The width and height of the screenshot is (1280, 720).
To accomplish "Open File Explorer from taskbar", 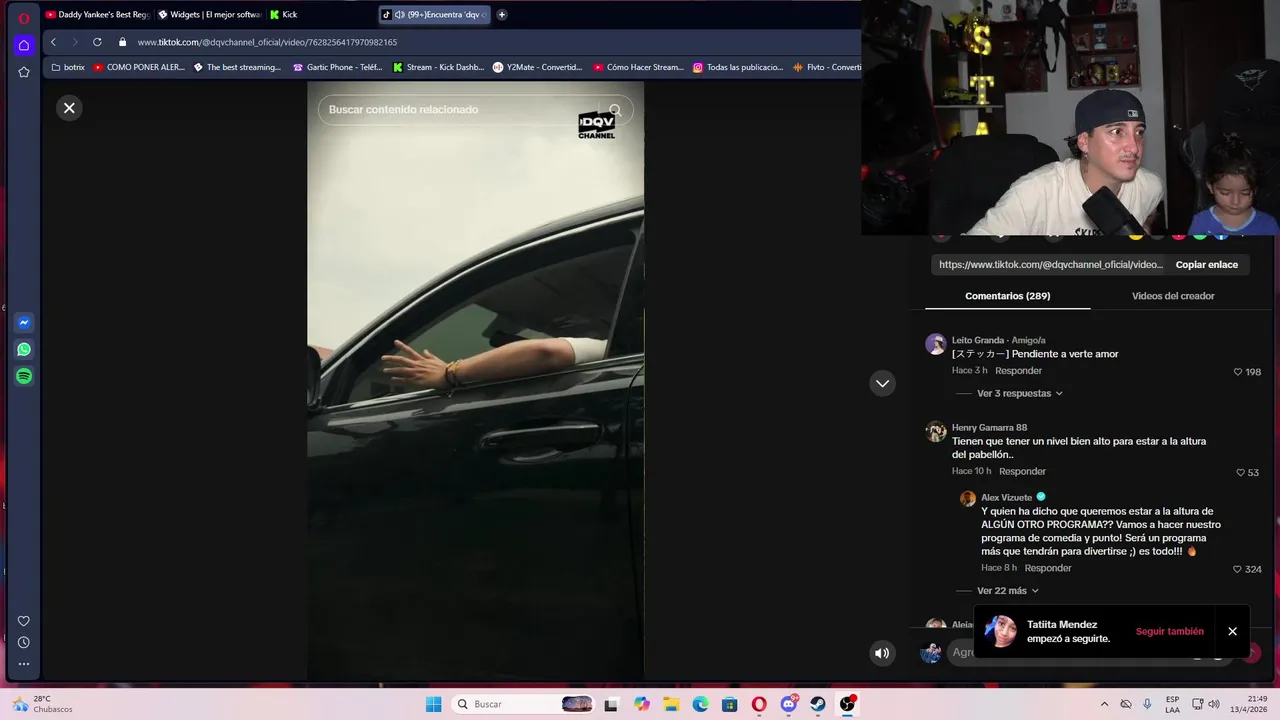I will pyautogui.click(x=671, y=704).
